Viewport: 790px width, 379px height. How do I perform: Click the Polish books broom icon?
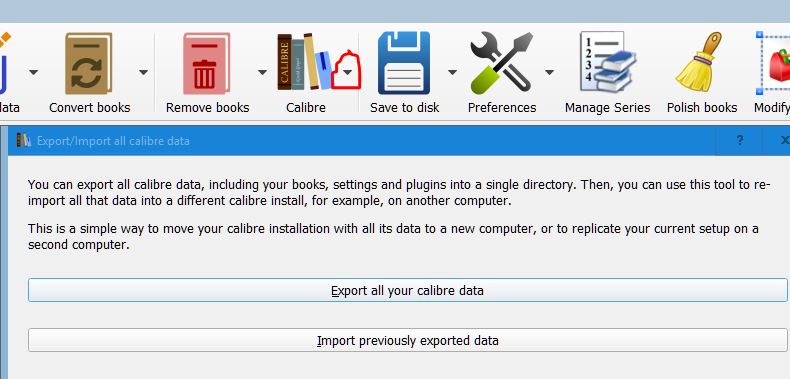[699, 62]
